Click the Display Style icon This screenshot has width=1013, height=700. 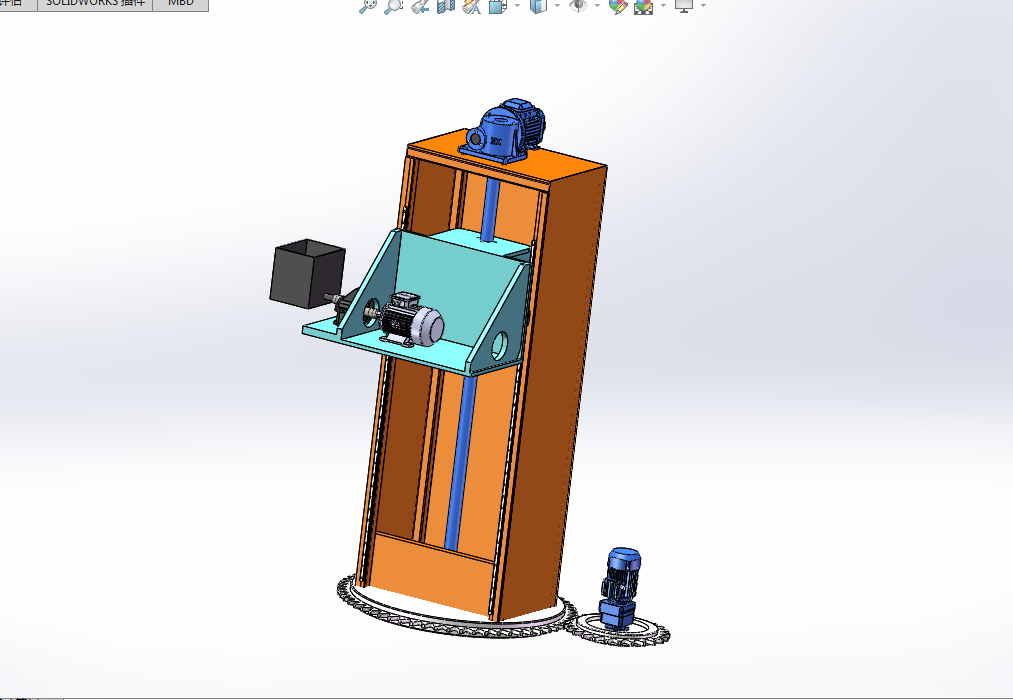coord(538,6)
